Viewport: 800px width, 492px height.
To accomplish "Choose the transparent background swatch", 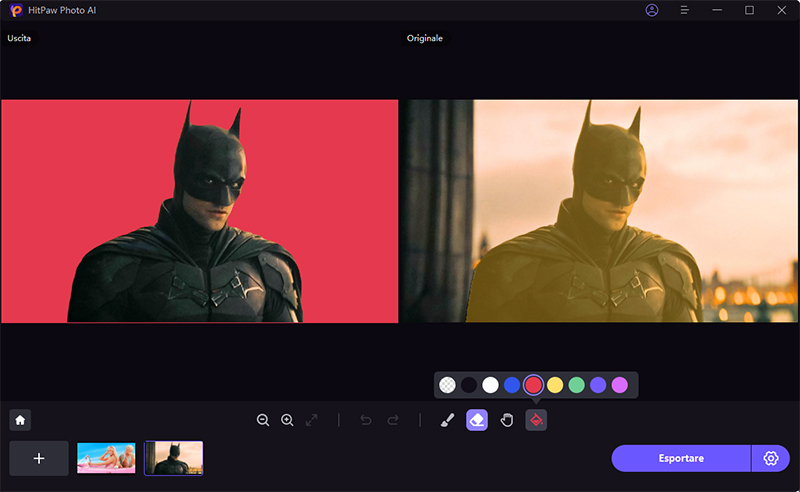I will pyautogui.click(x=447, y=385).
